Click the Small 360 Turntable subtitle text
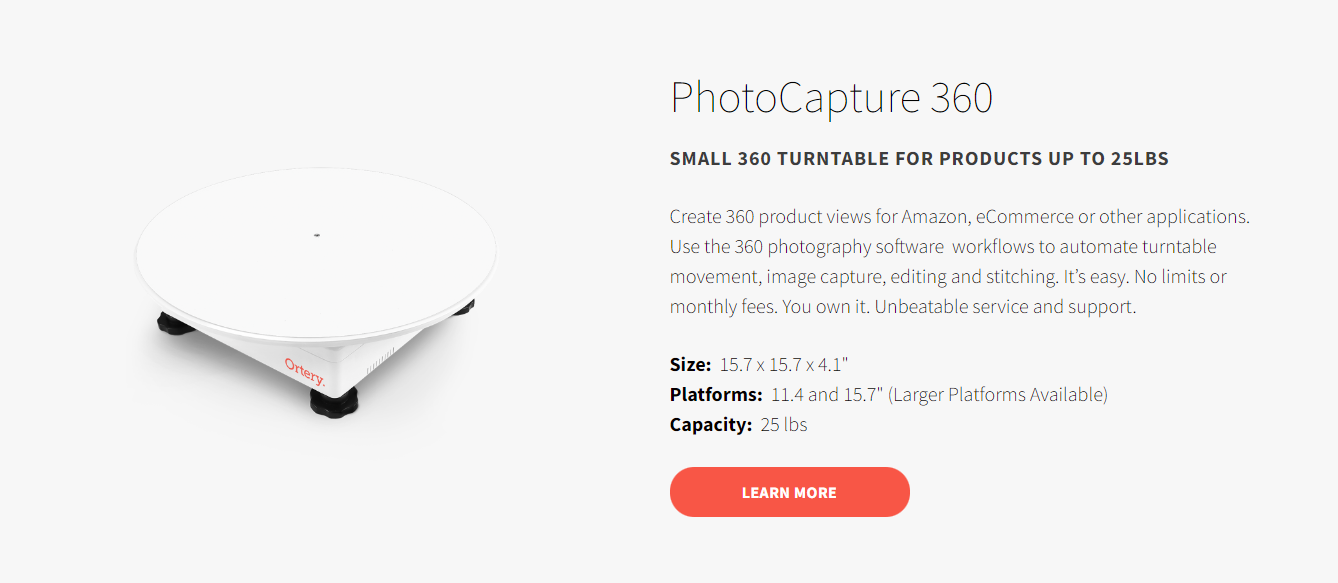1338x583 pixels. (x=919, y=158)
